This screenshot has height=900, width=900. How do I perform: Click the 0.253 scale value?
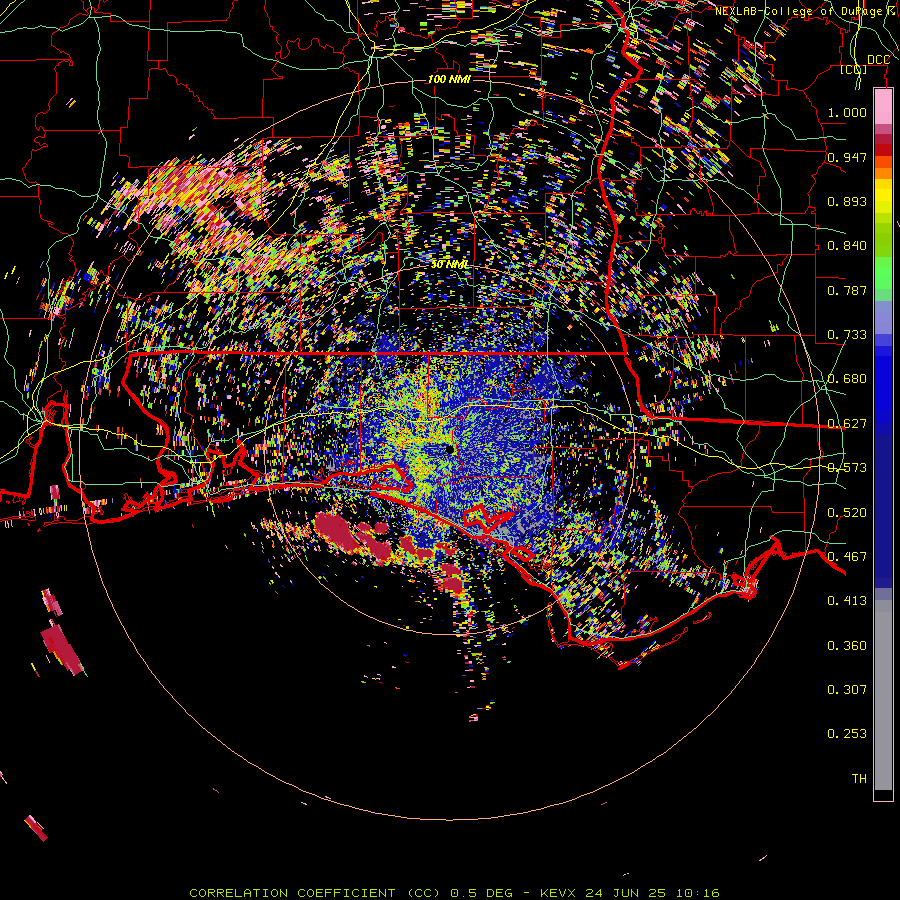coord(847,734)
